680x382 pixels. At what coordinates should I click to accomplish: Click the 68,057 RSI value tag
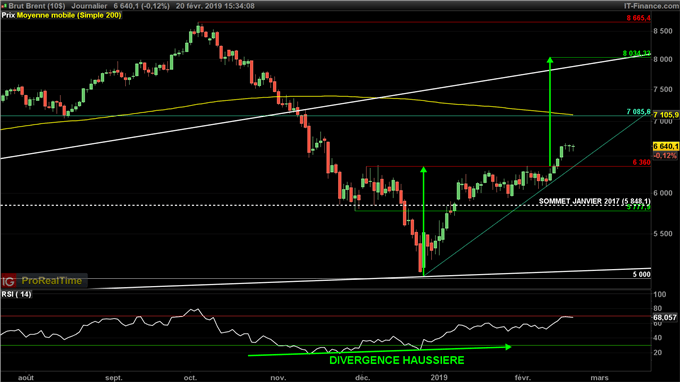[x=665, y=317]
